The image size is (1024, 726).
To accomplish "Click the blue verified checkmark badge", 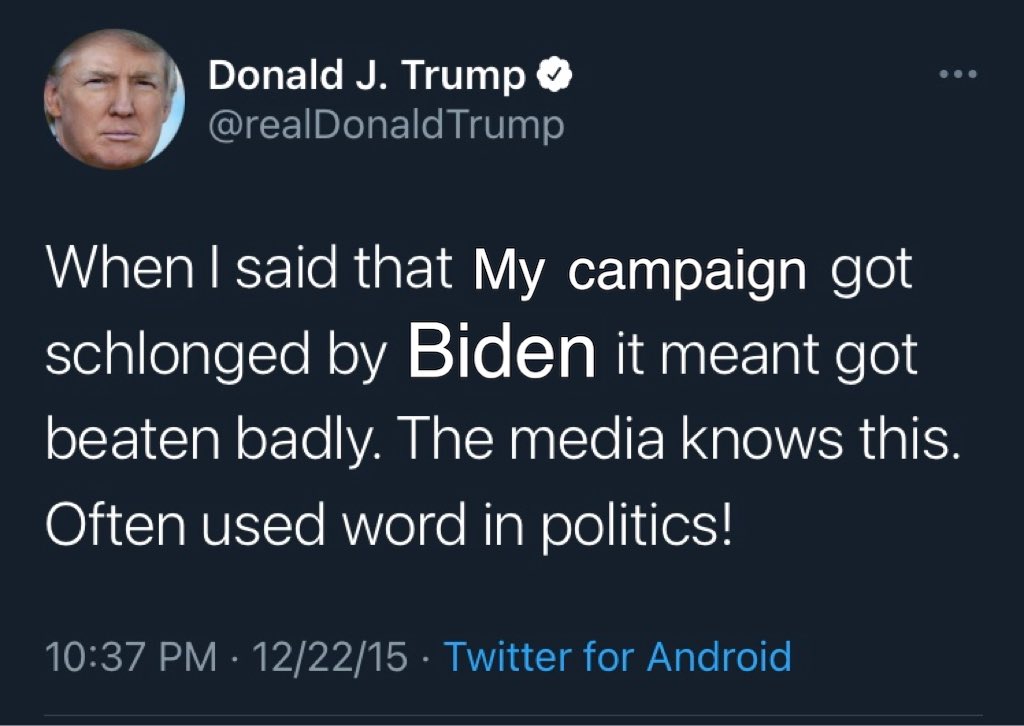I will [554, 75].
